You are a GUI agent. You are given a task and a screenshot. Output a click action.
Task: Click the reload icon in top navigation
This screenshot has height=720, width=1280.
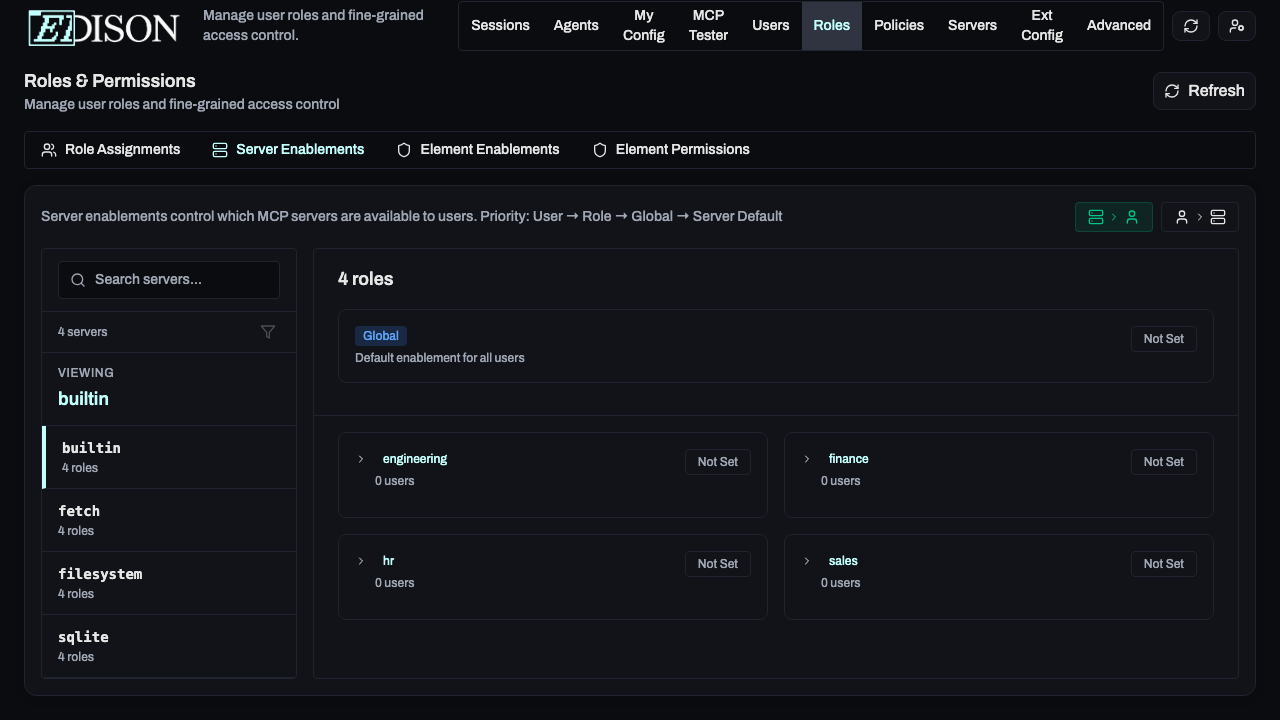pyautogui.click(x=1191, y=26)
